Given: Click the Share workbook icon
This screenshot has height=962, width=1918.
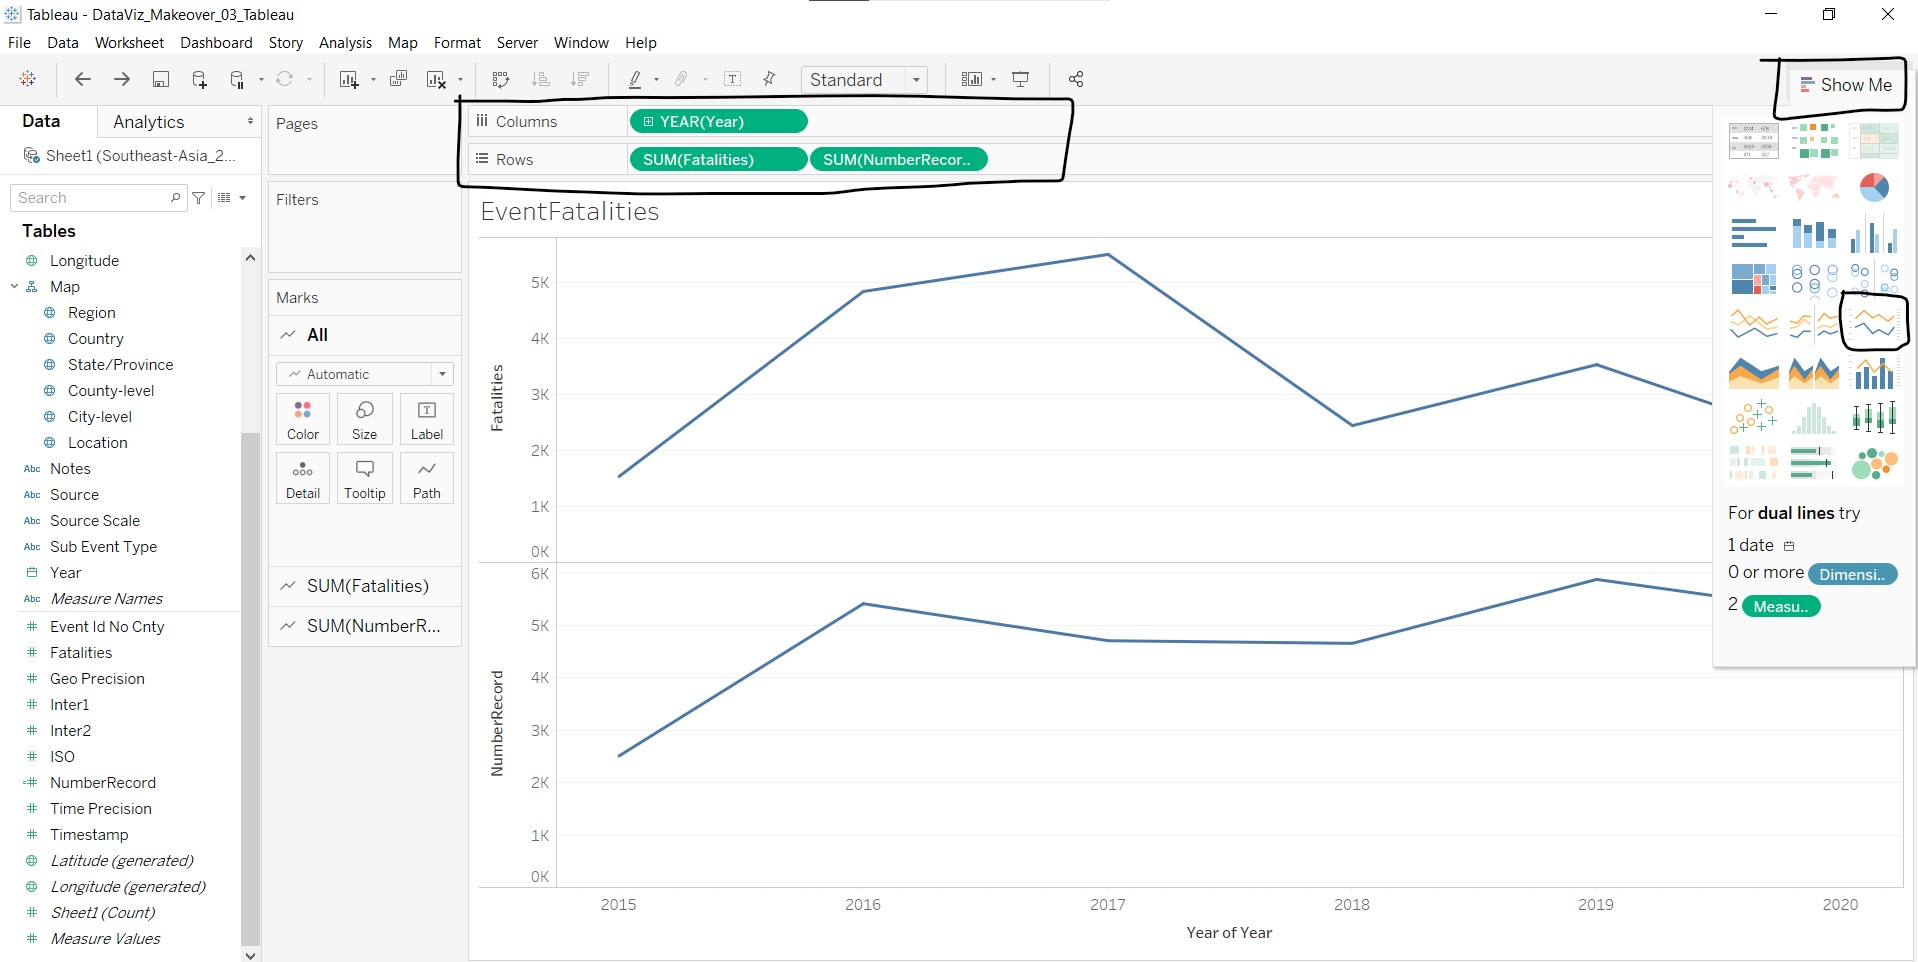Looking at the screenshot, I should (x=1076, y=80).
